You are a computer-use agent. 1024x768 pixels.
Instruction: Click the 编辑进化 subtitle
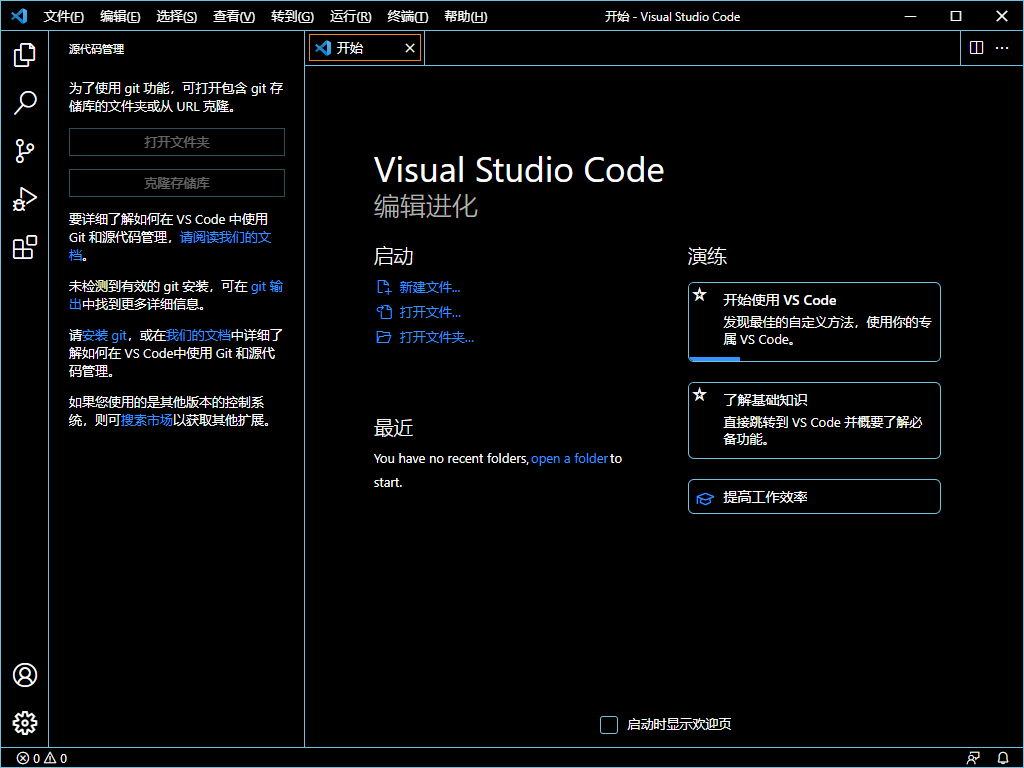(x=425, y=206)
